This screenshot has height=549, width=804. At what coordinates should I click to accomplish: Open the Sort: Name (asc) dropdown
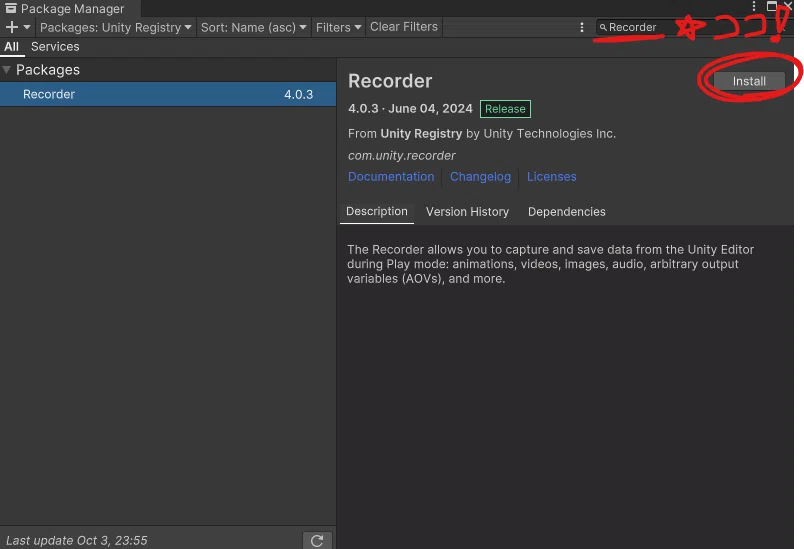(x=253, y=27)
